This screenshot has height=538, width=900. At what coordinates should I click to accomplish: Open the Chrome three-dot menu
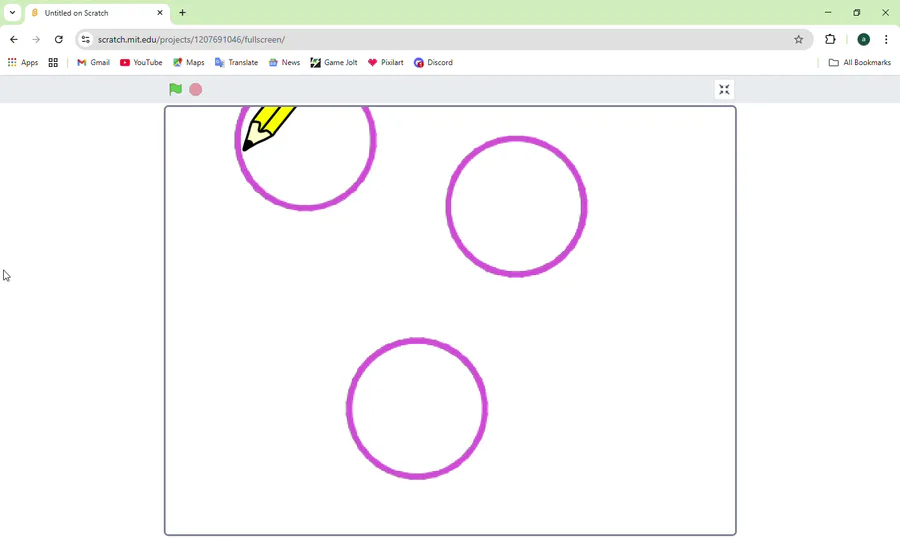pos(886,40)
